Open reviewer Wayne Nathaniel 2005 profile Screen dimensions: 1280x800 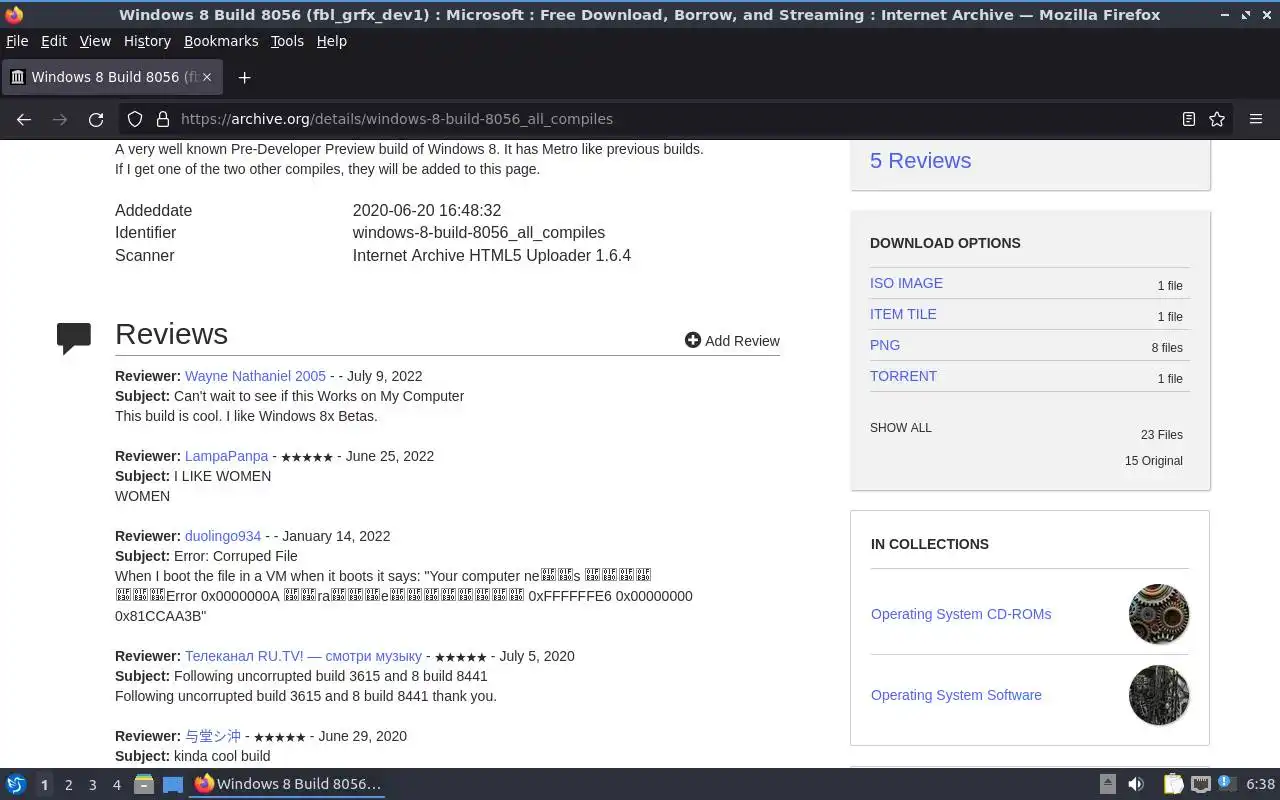click(x=255, y=376)
